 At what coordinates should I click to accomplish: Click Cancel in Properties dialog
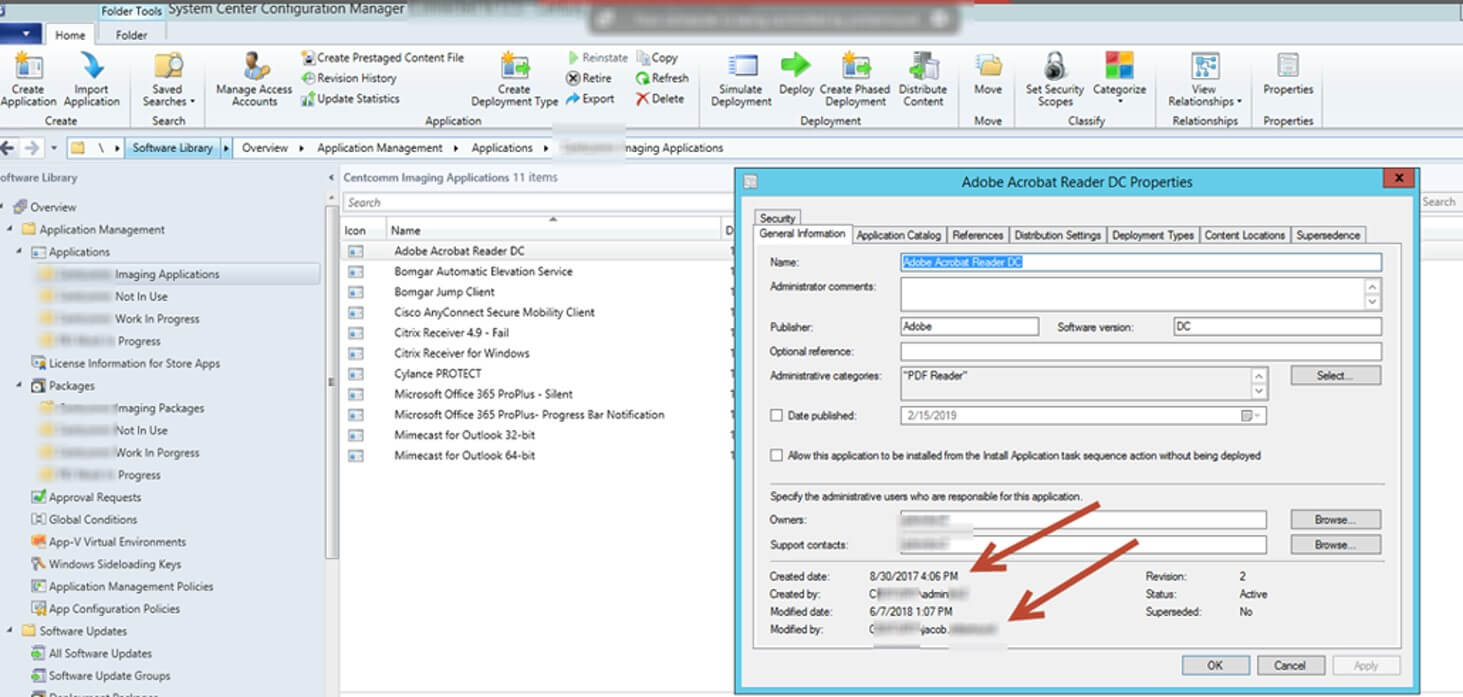point(1290,665)
